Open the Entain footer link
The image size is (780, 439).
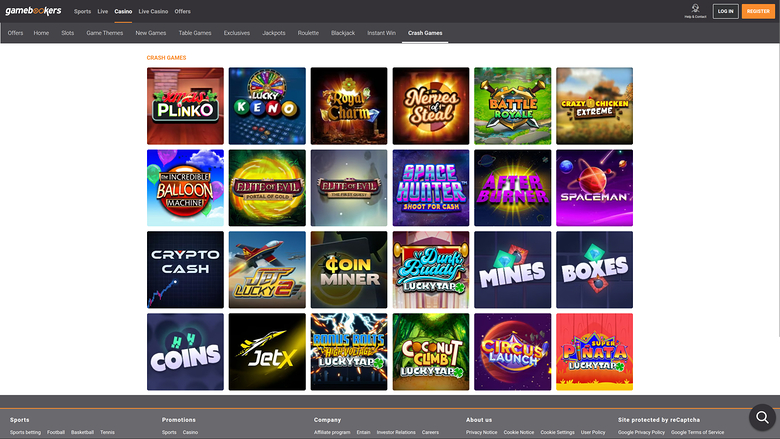click(x=363, y=433)
